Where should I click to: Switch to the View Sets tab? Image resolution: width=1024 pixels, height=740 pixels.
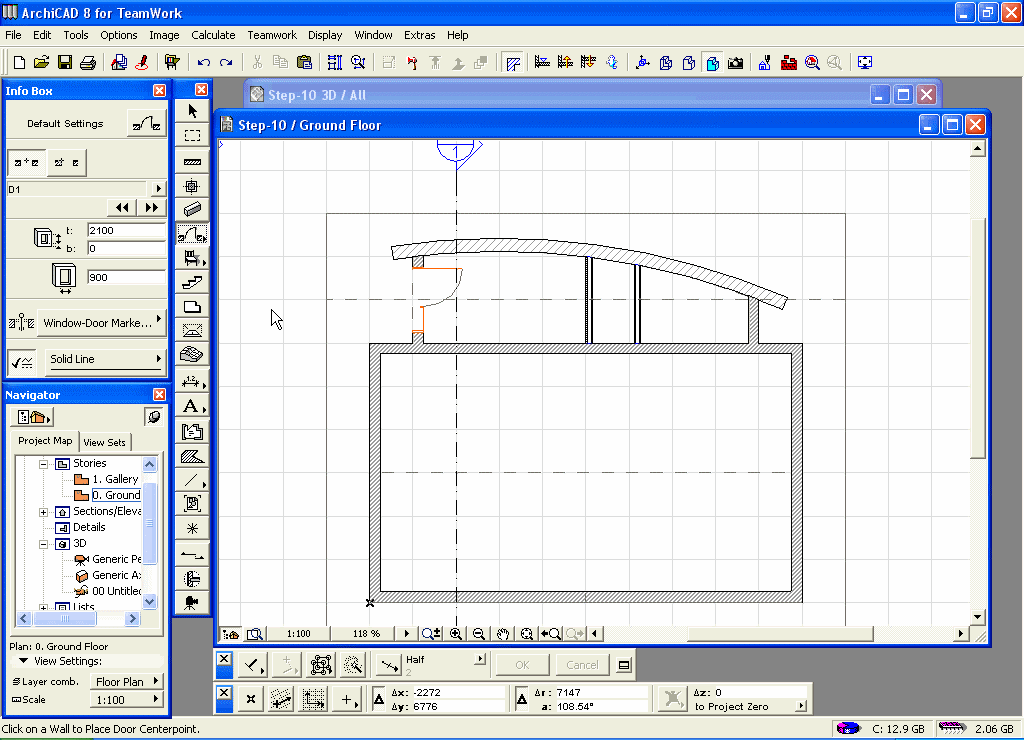(x=105, y=442)
